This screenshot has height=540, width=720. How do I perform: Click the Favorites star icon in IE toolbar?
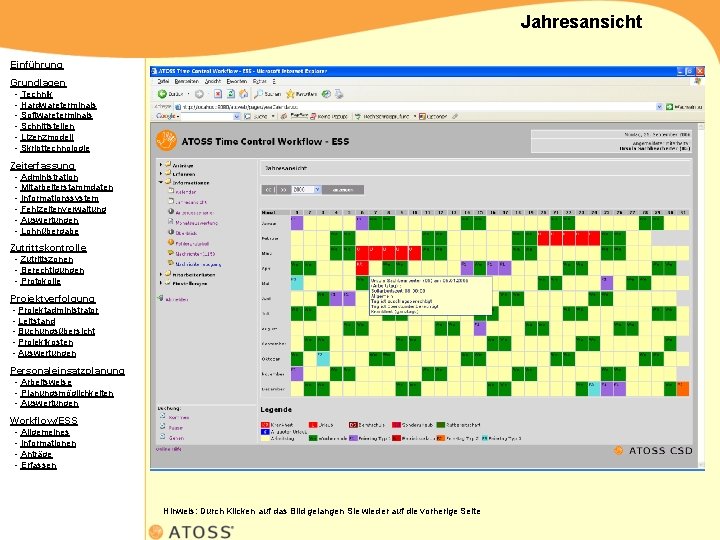[290, 94]
